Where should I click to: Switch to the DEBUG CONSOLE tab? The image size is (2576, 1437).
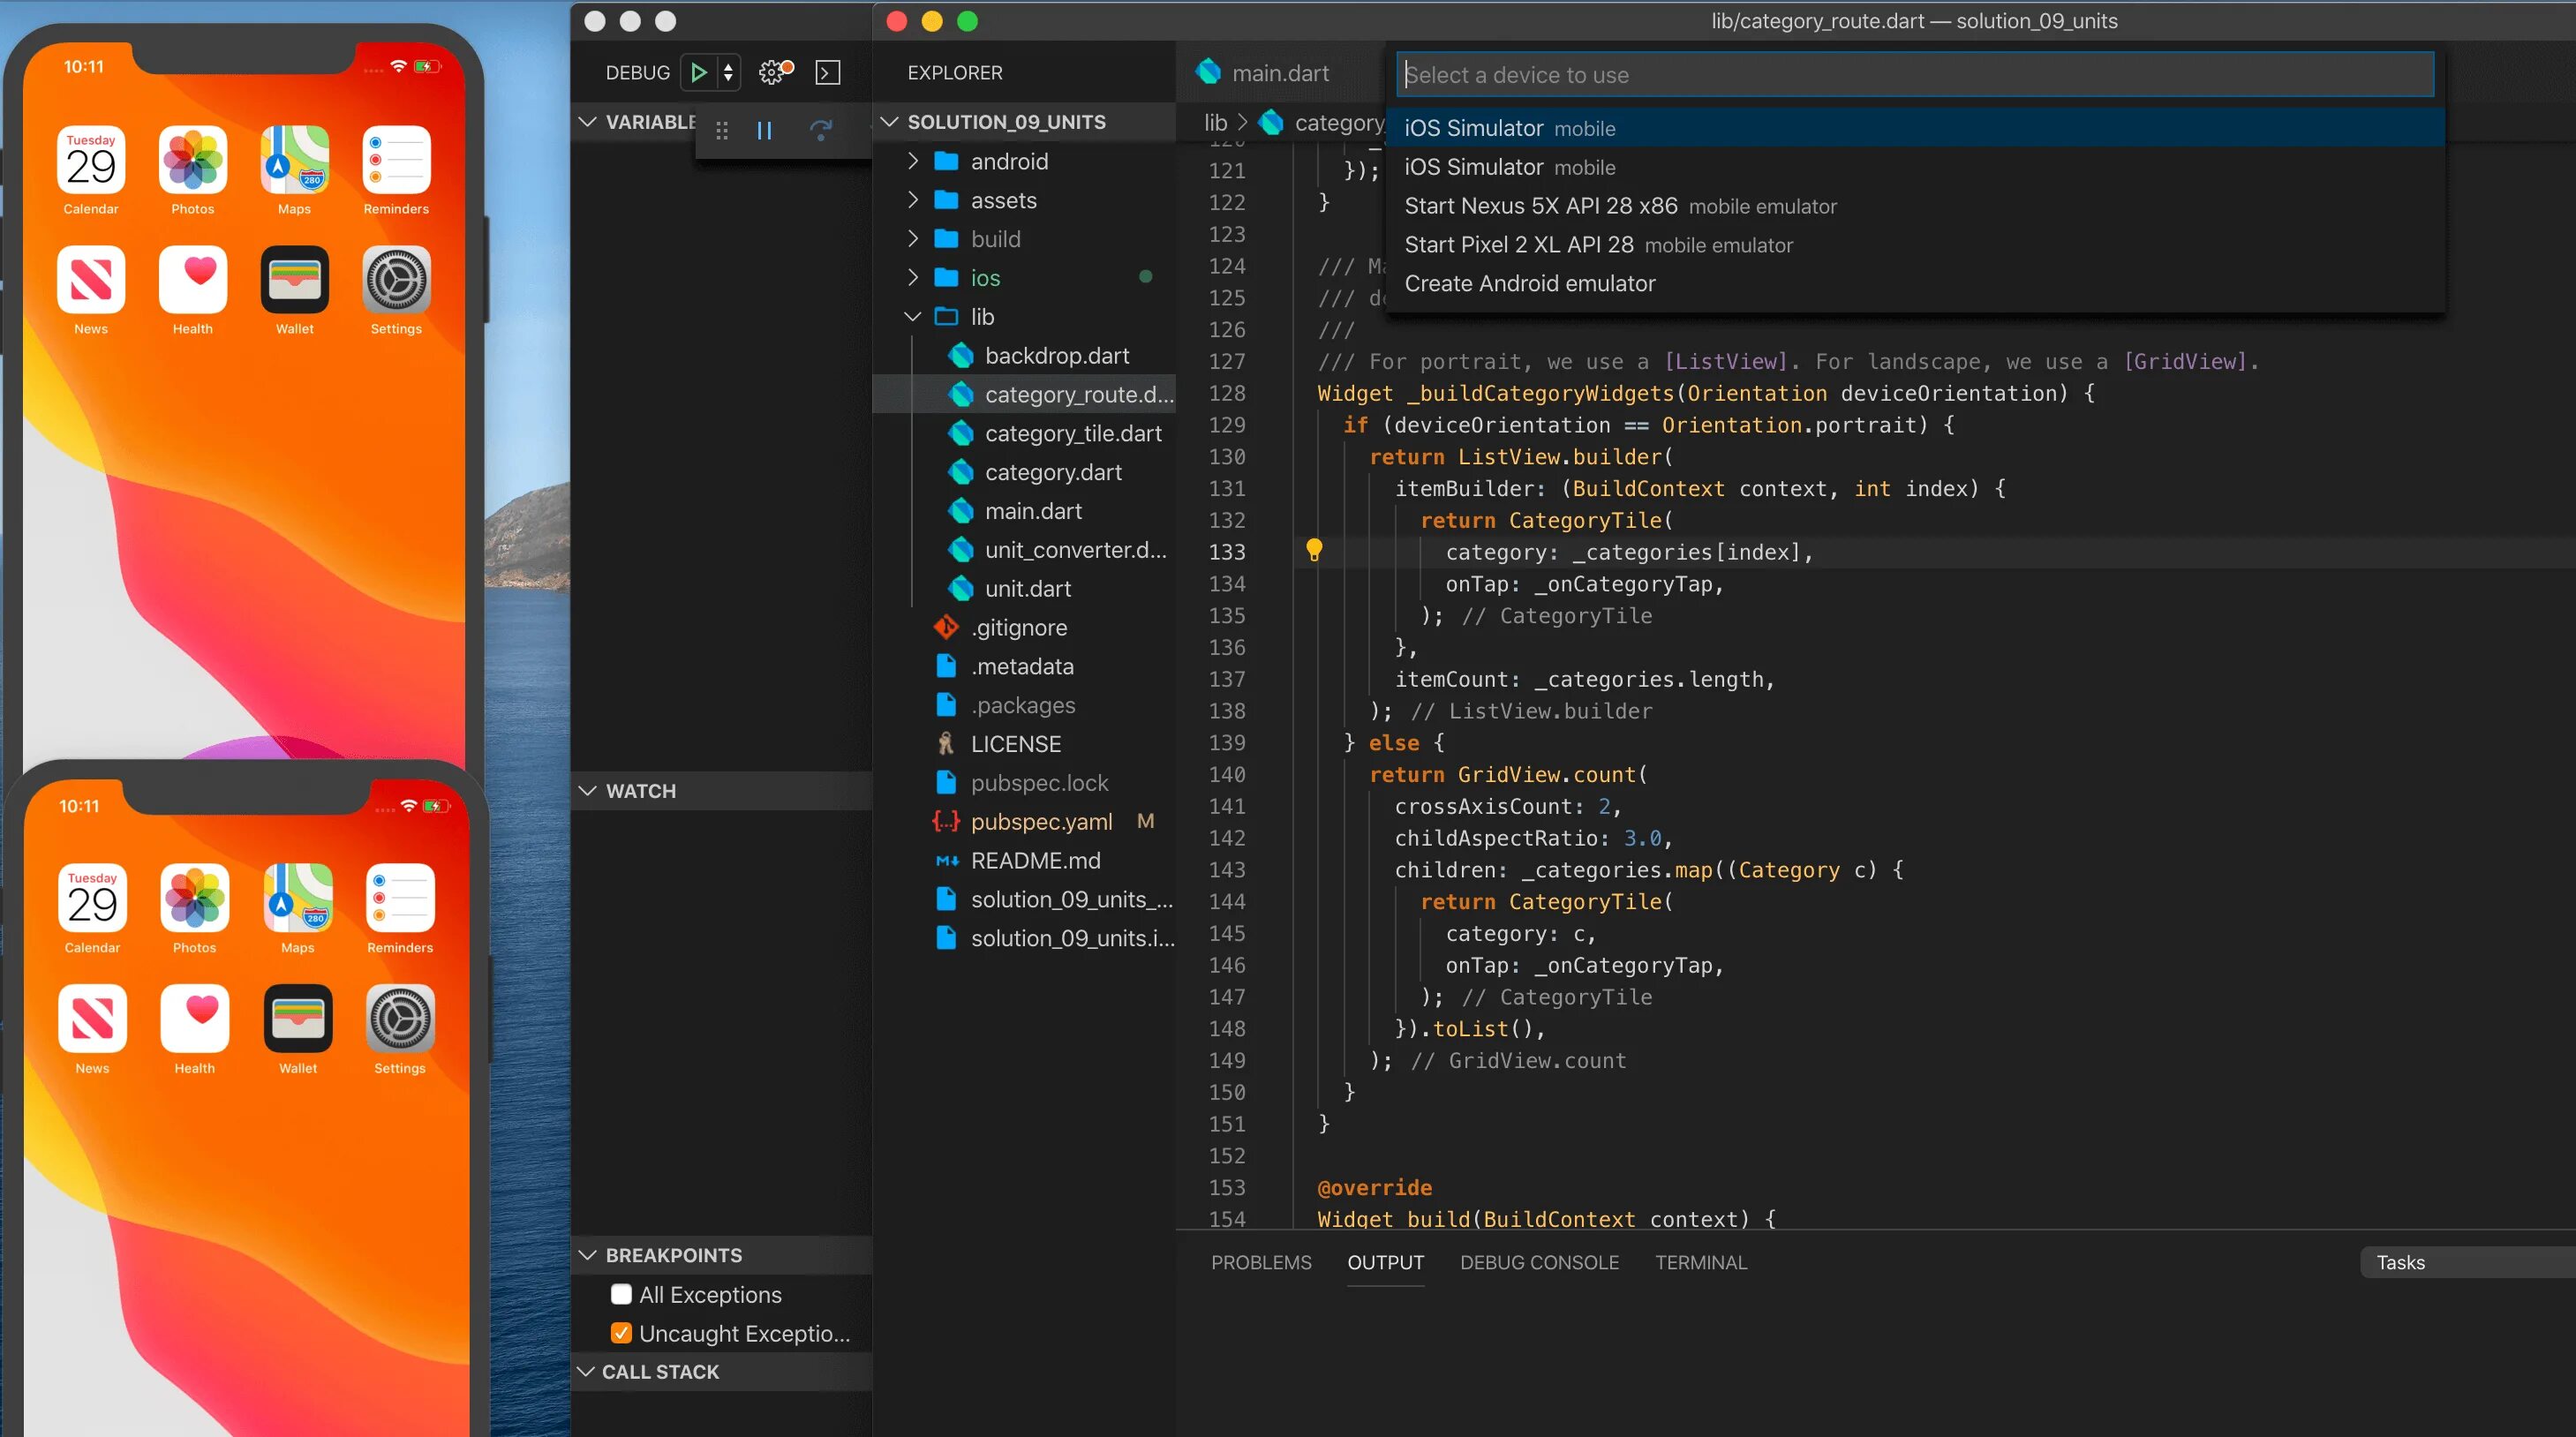click(1539, 1262)
